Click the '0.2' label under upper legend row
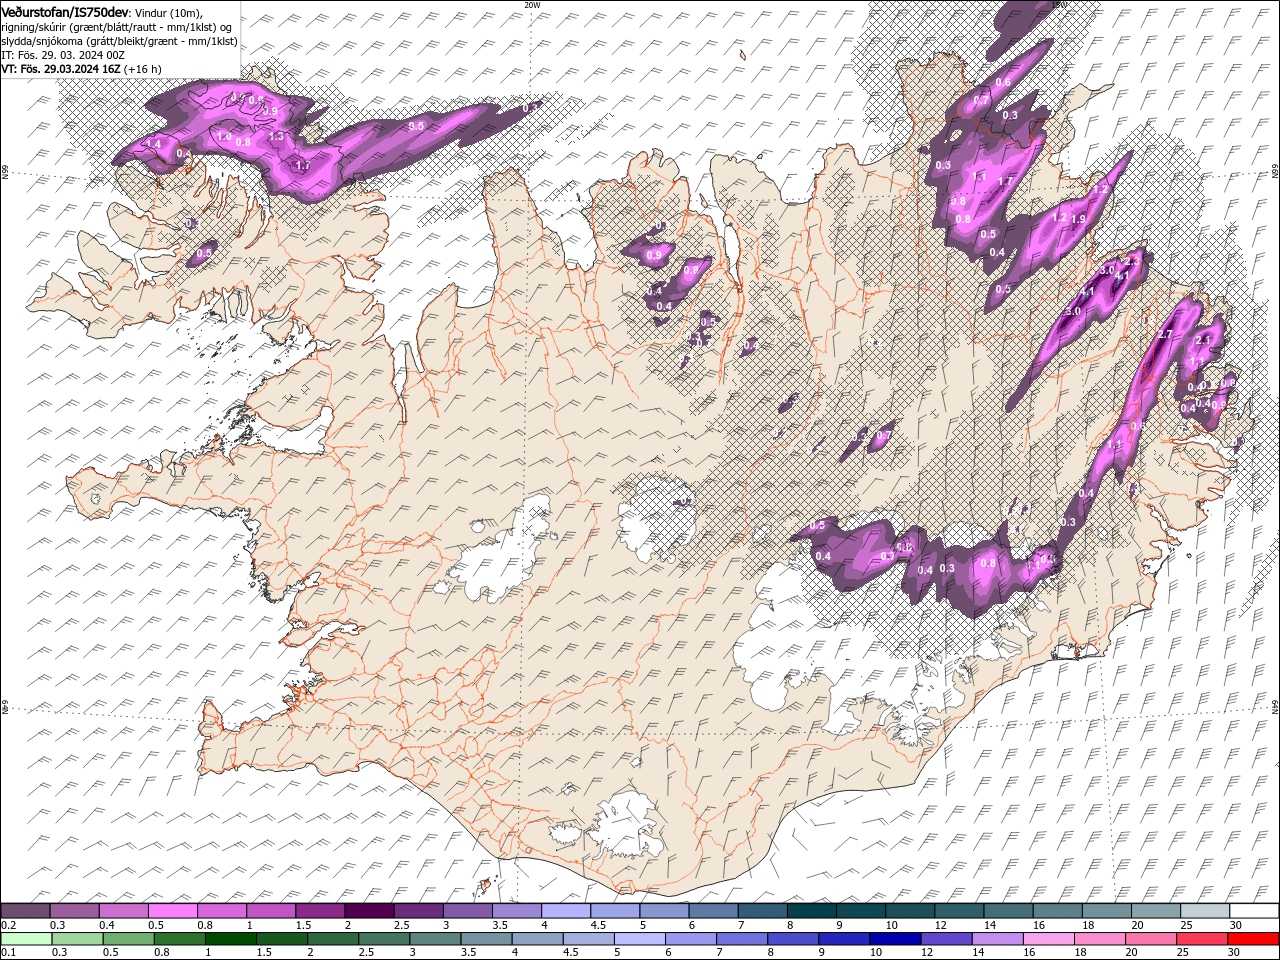Viewport: 1280px width, 960px height. [x=7, y=925]
